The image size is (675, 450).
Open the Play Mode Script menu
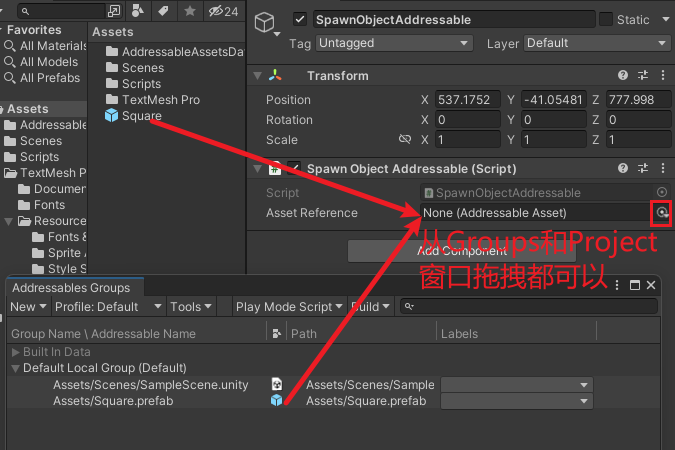(x=289, y=307)
